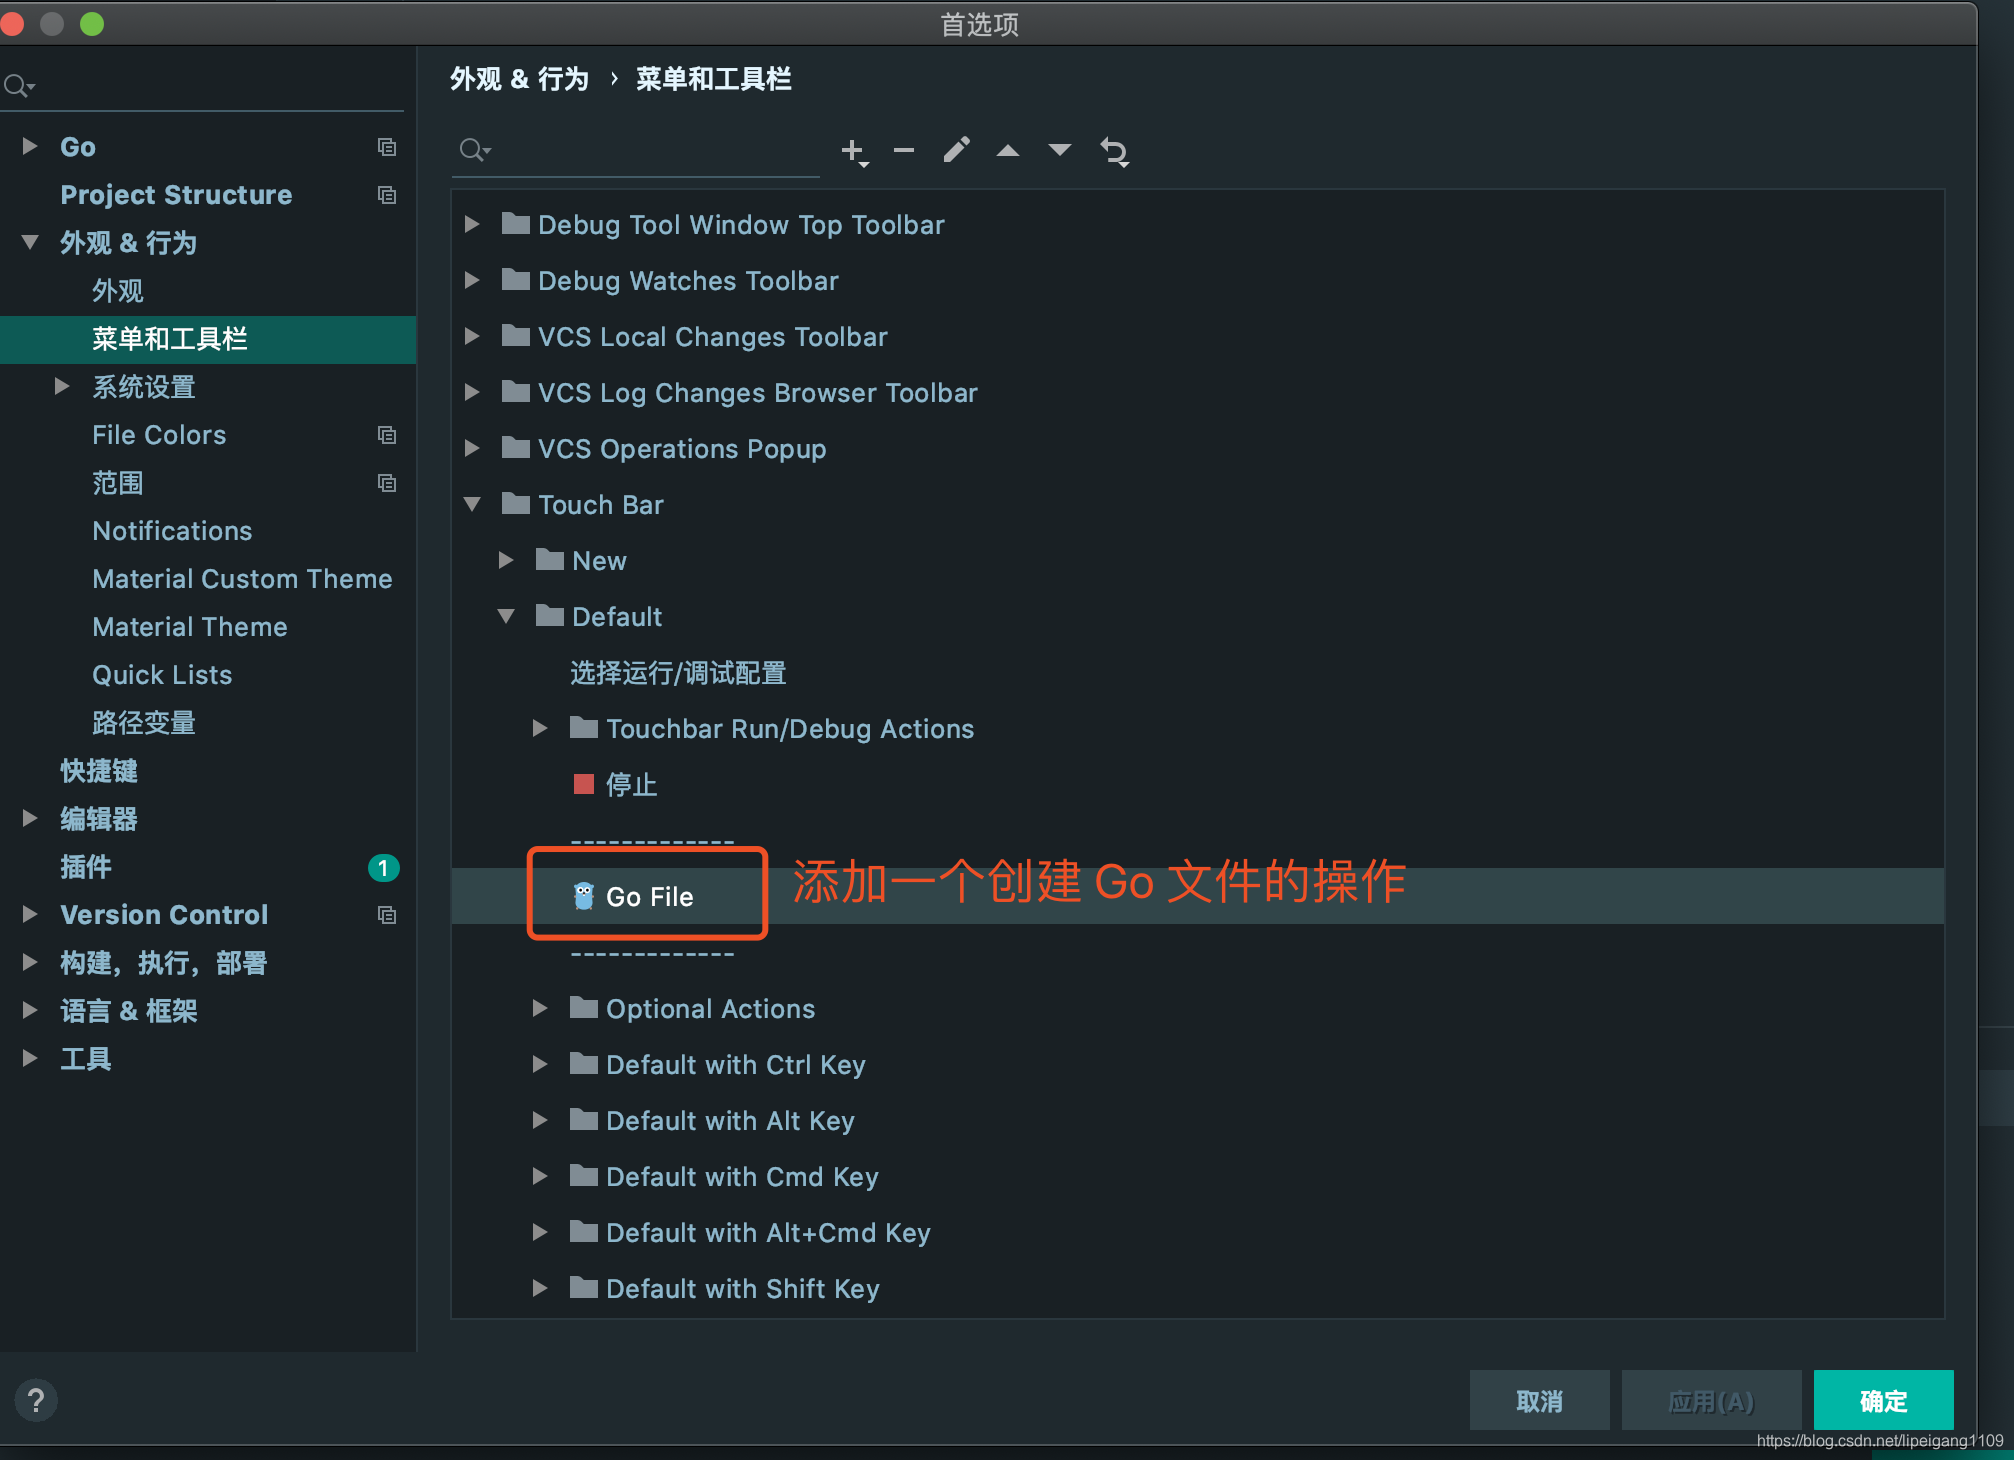Screen dimensions: 2014x1460
Task: Expand the New folder under Touch Bar
Action: [x=506, y=560]
